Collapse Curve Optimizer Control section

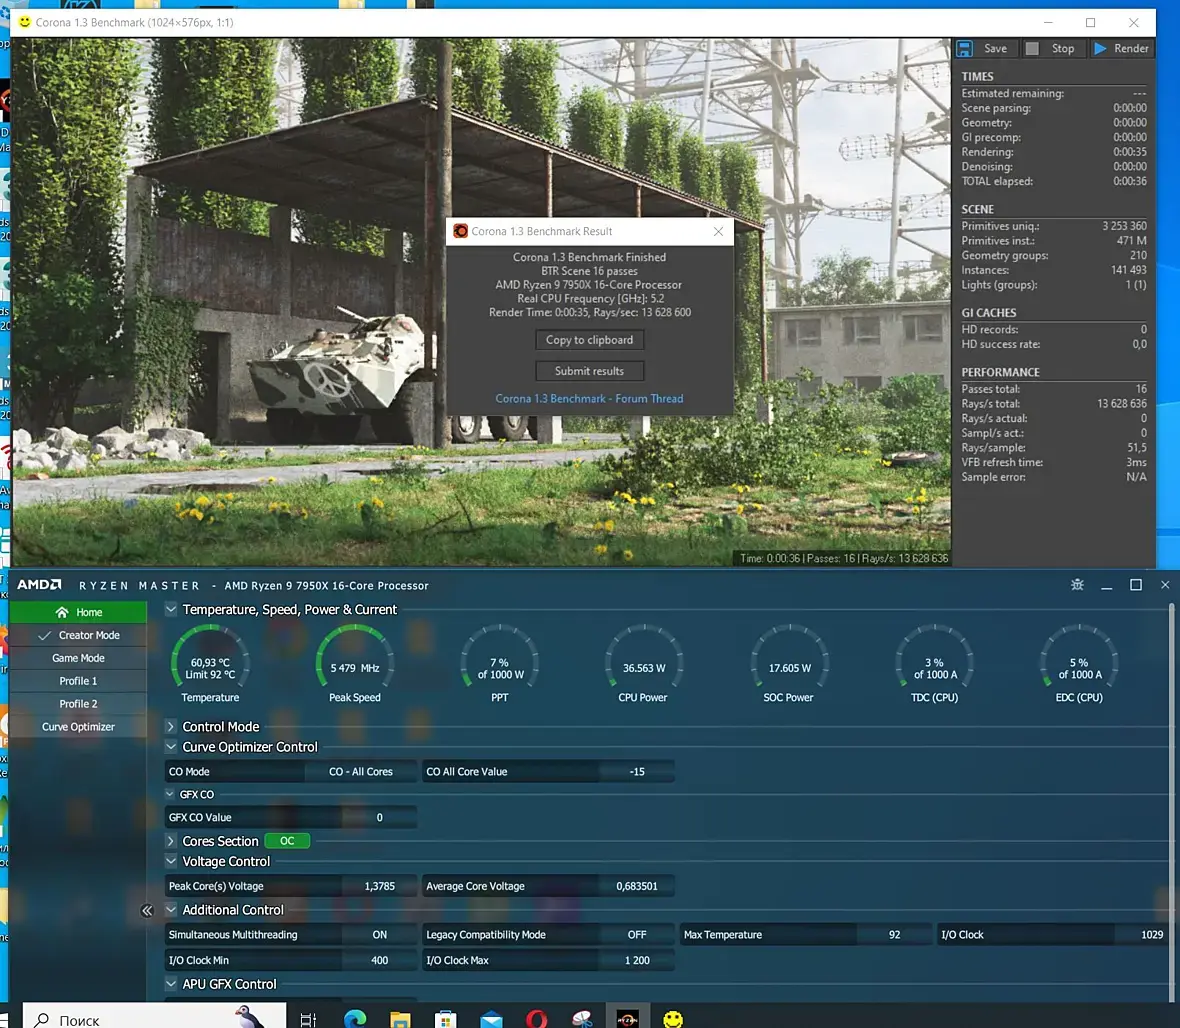pos(171,747)
